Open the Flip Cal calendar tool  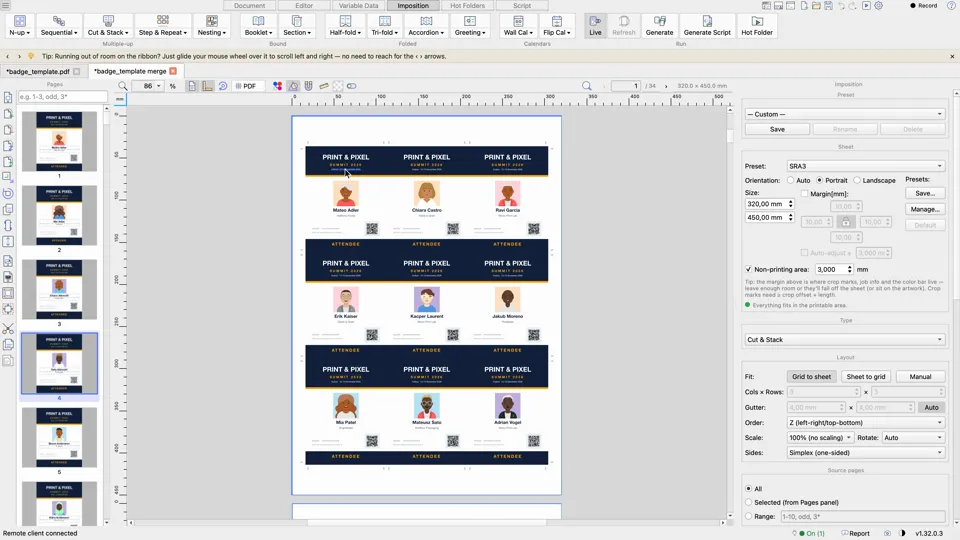click(557, 26)
